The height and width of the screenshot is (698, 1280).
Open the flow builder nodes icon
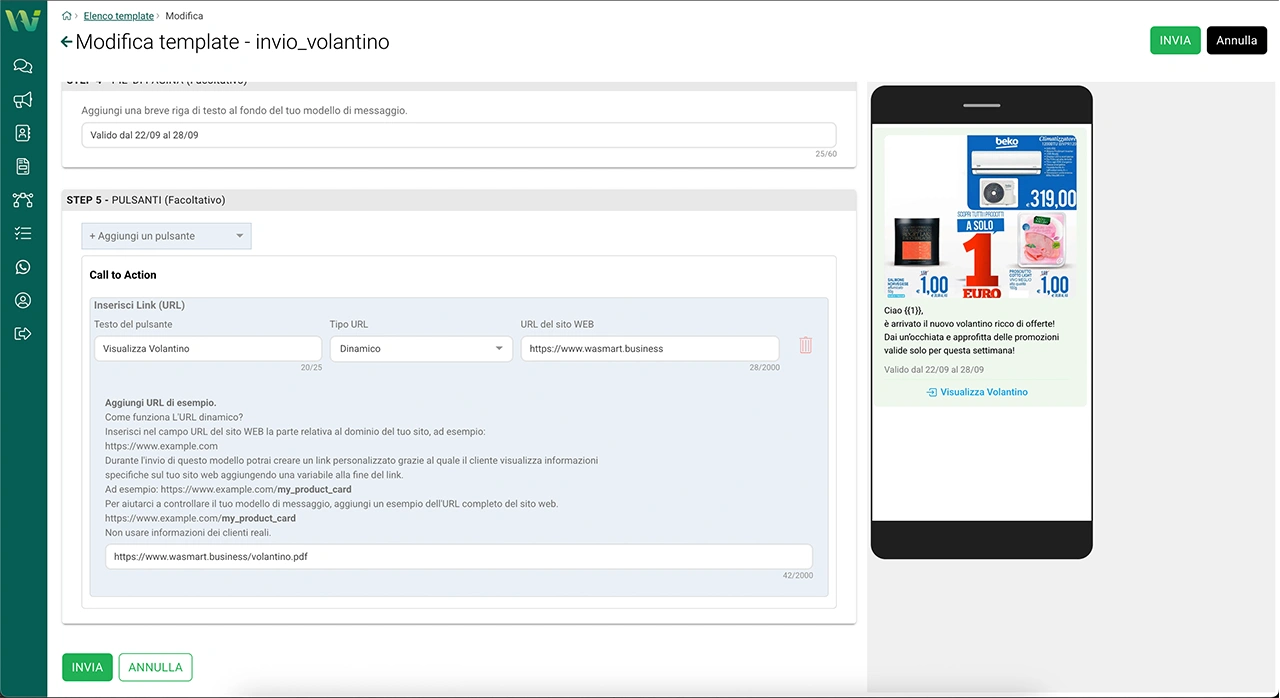click(x=23, y=200)
